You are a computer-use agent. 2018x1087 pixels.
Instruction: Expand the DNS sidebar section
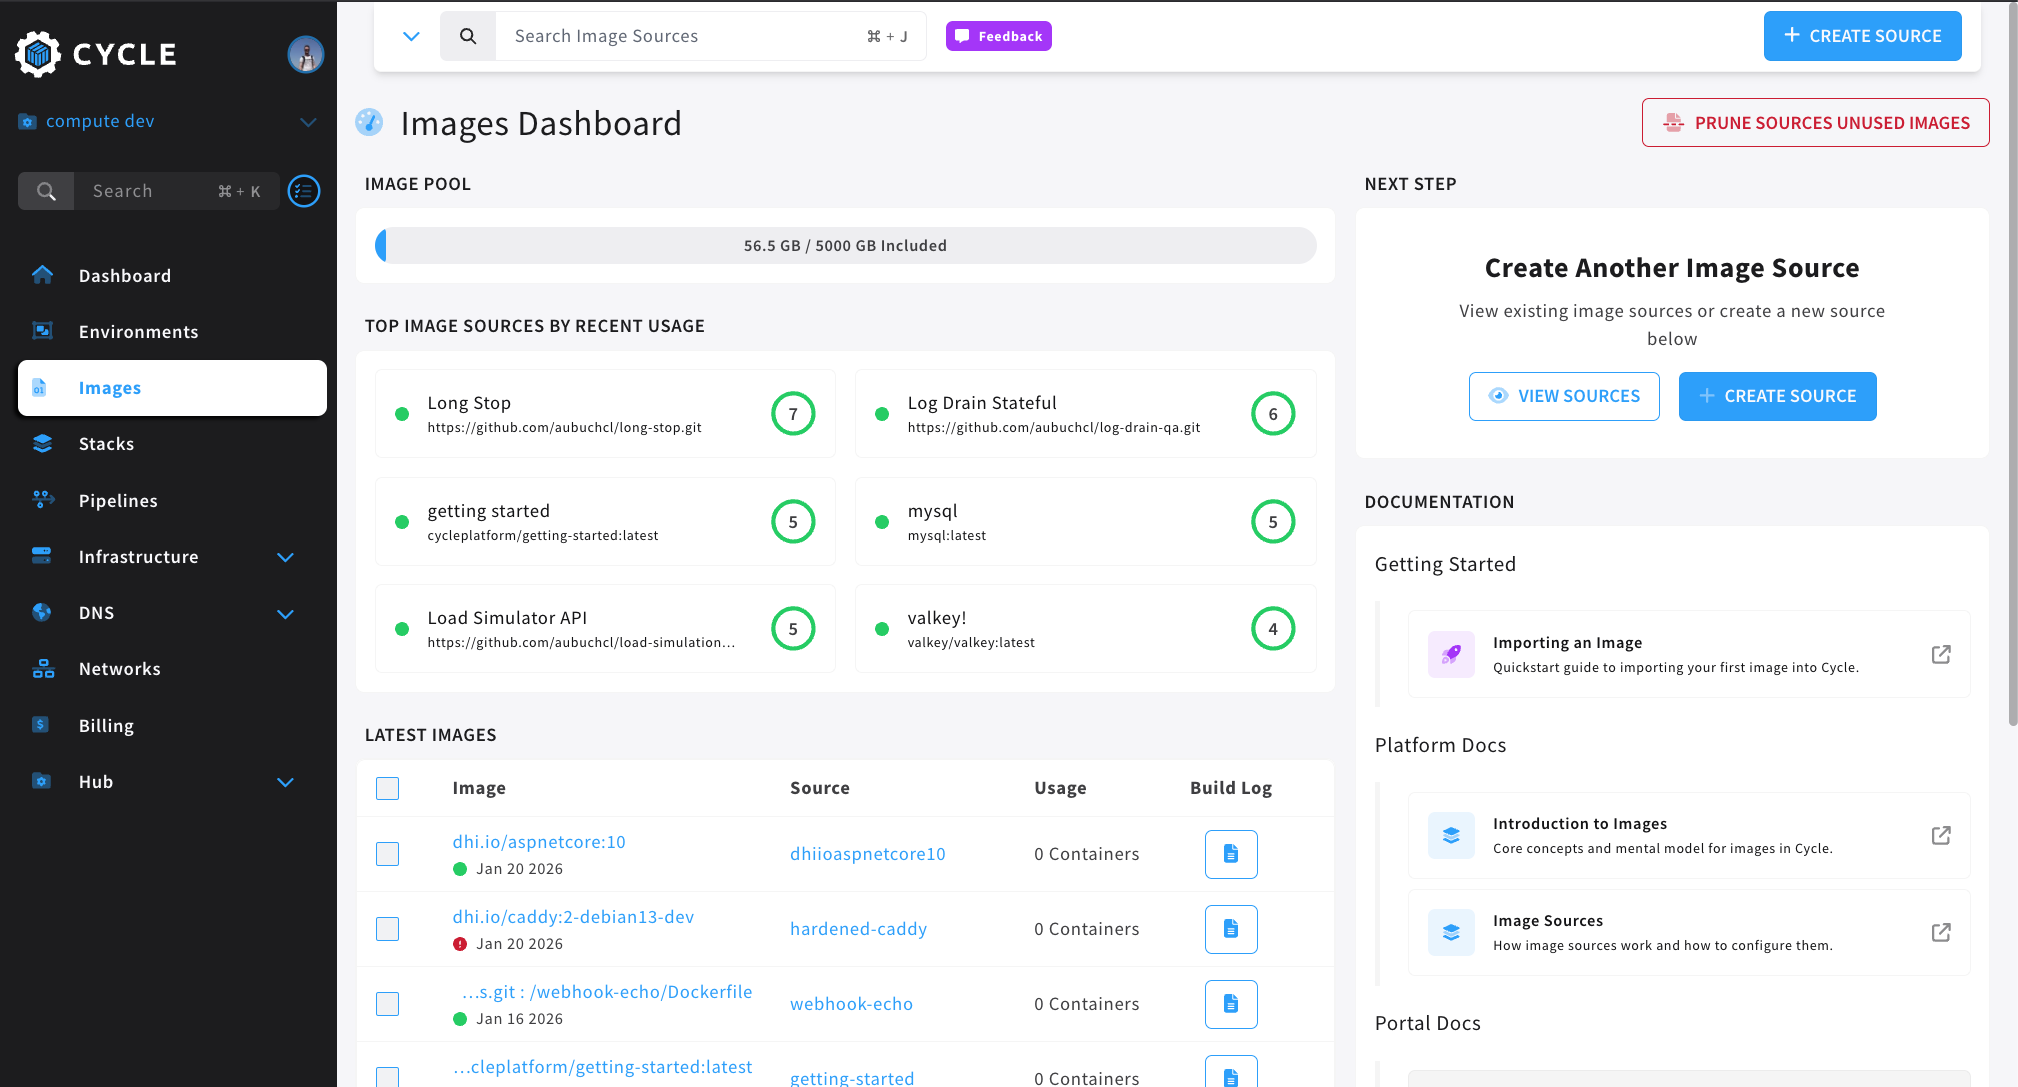(285, 613)
